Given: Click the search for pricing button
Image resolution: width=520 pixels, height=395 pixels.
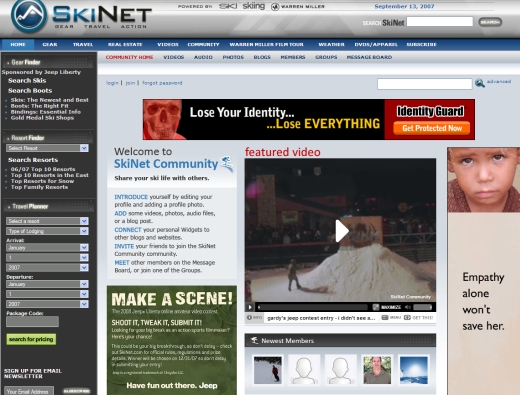Looking at the screenshot, I should (31, 339).
